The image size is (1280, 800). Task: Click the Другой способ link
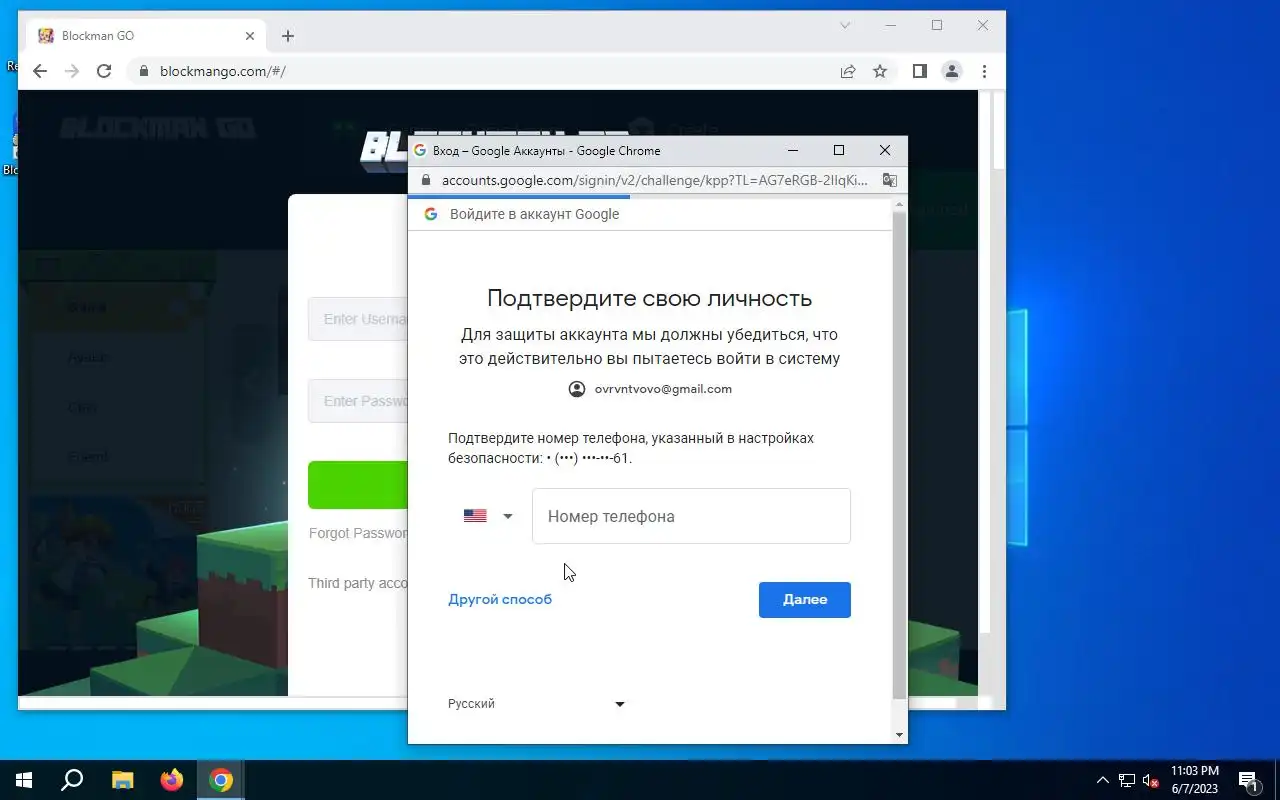(x=500, y=599)
